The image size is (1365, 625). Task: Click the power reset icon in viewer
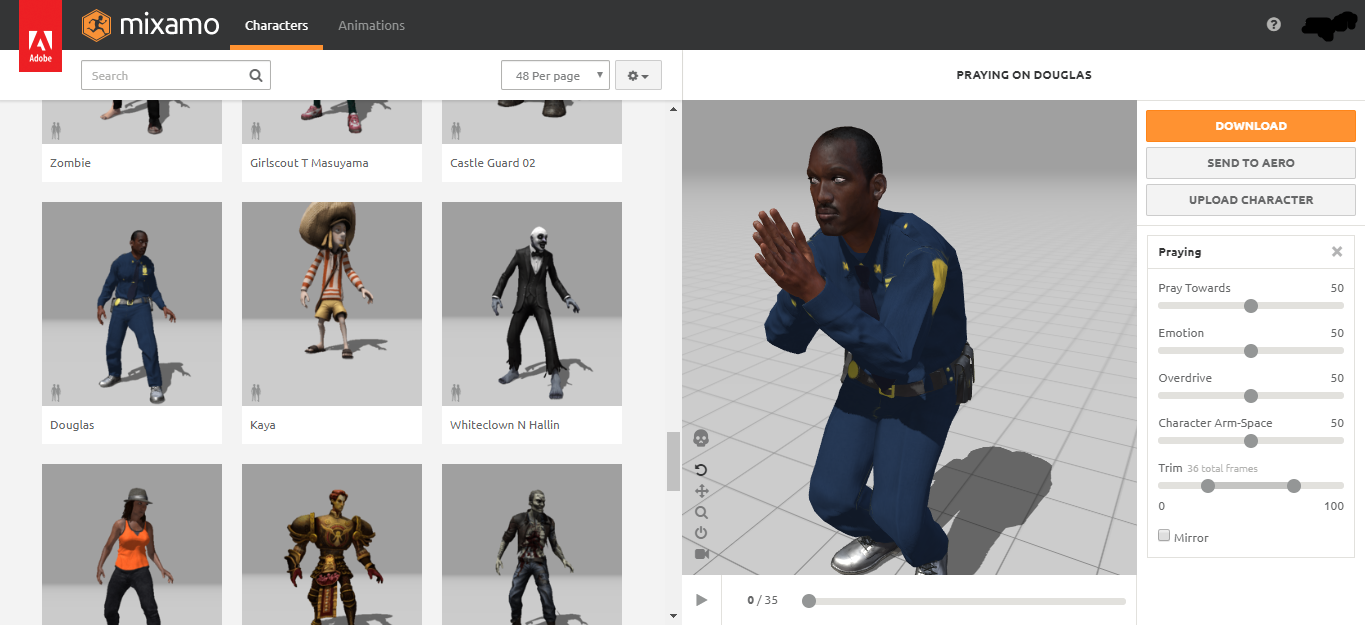coord(701,533)
